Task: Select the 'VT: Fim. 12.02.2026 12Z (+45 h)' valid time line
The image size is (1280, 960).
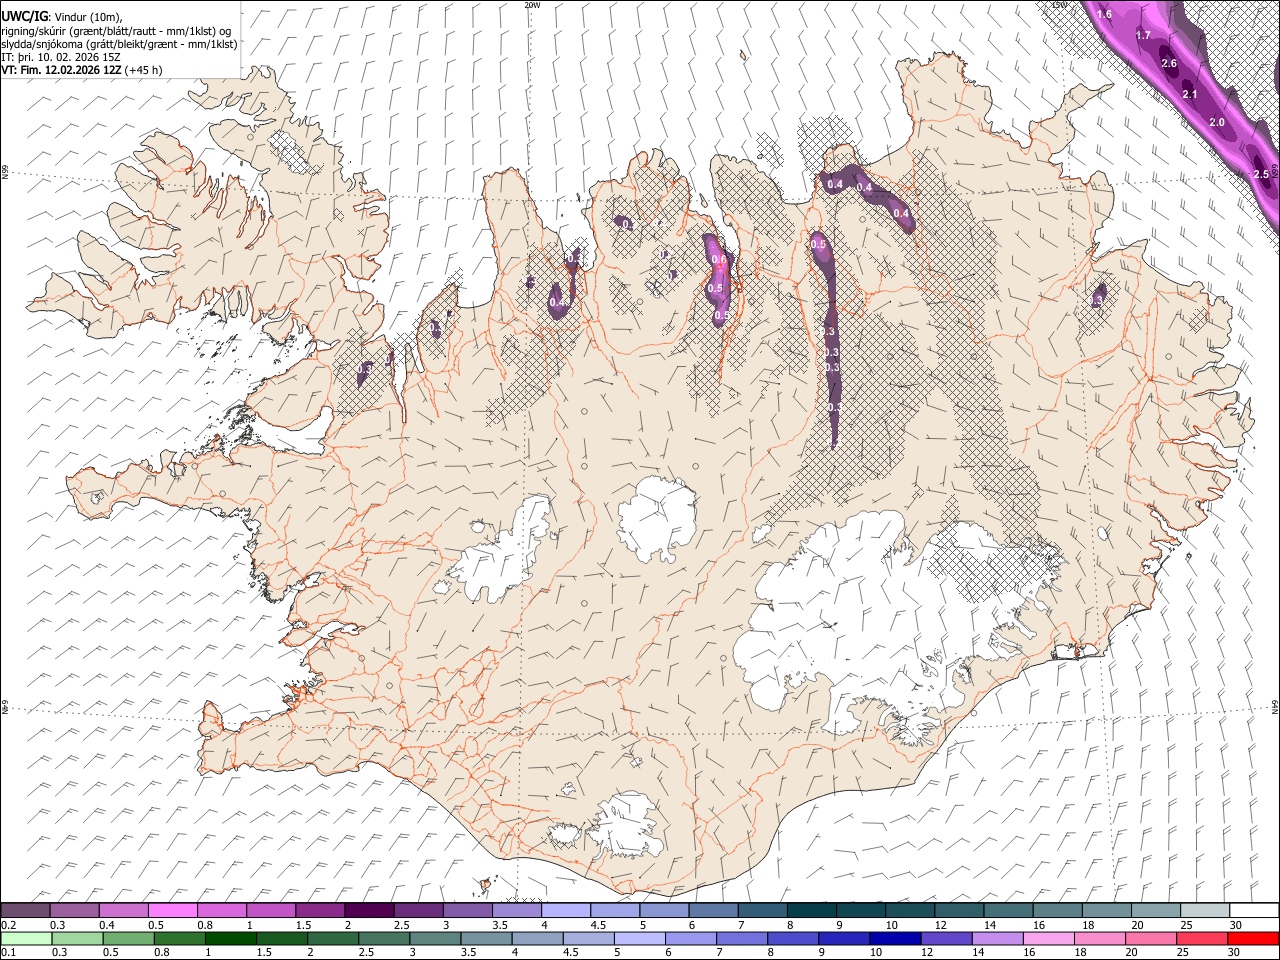Action: pyautogui.click(x=81, y=70)
